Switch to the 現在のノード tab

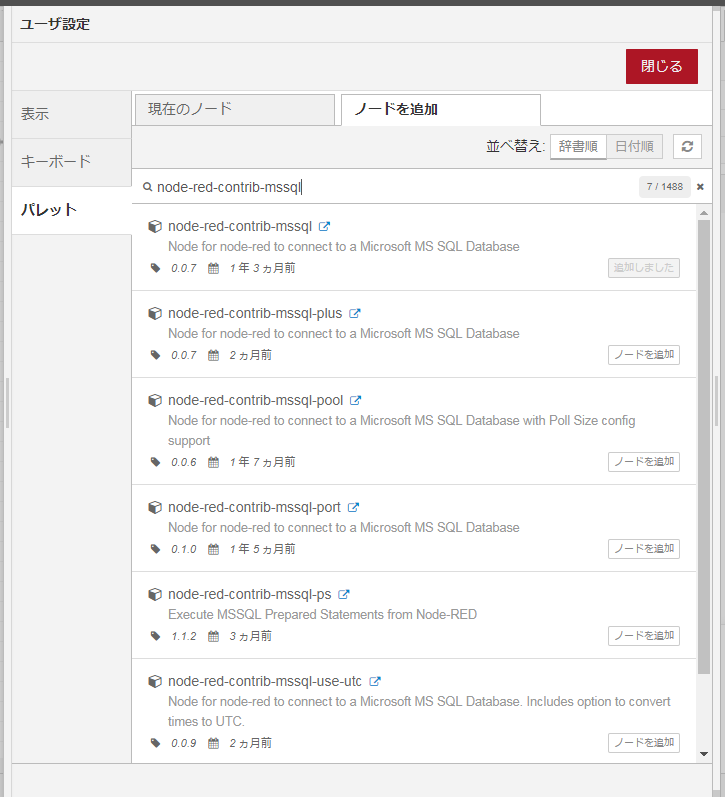tap(235, 109)
